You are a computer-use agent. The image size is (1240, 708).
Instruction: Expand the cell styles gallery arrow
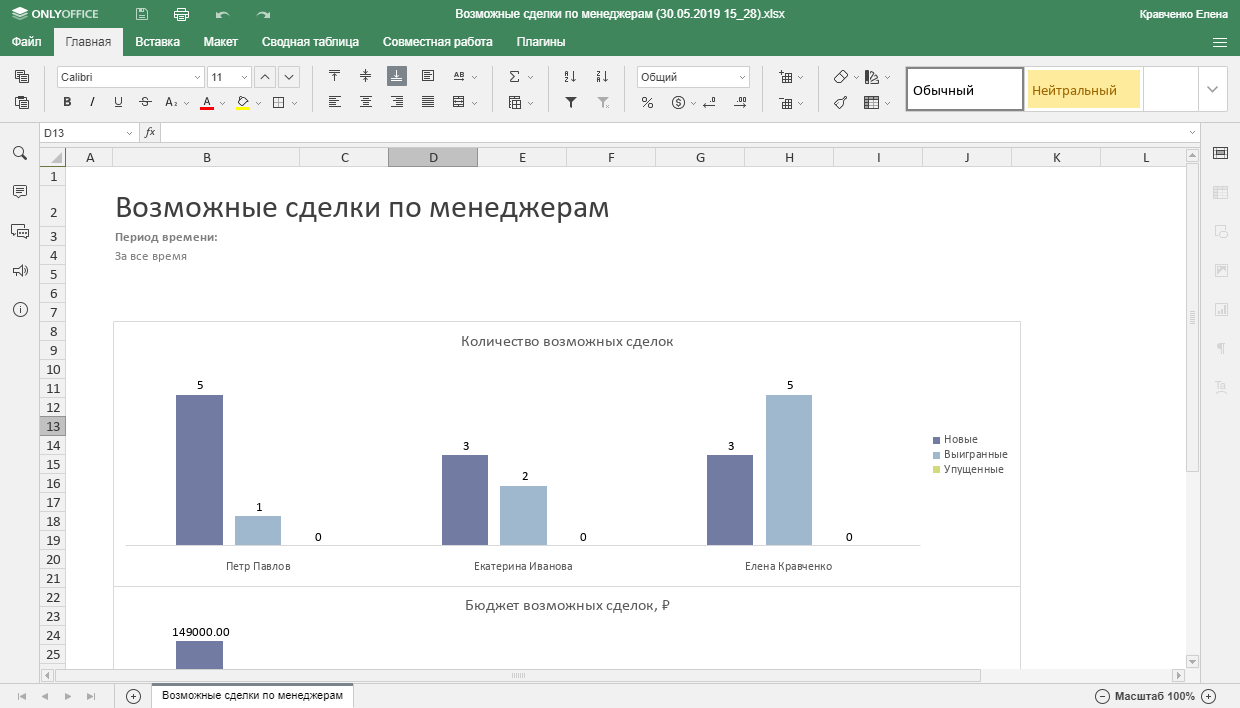tap(1213, 89)
